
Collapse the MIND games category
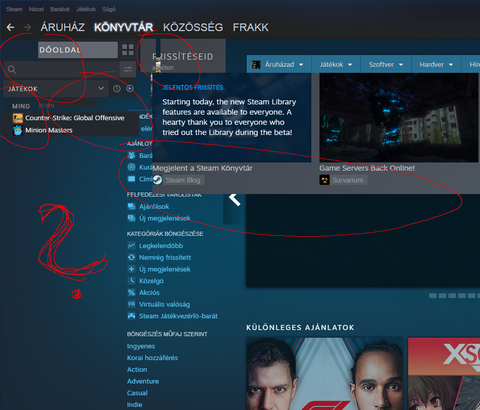click(x=21, y=106)
